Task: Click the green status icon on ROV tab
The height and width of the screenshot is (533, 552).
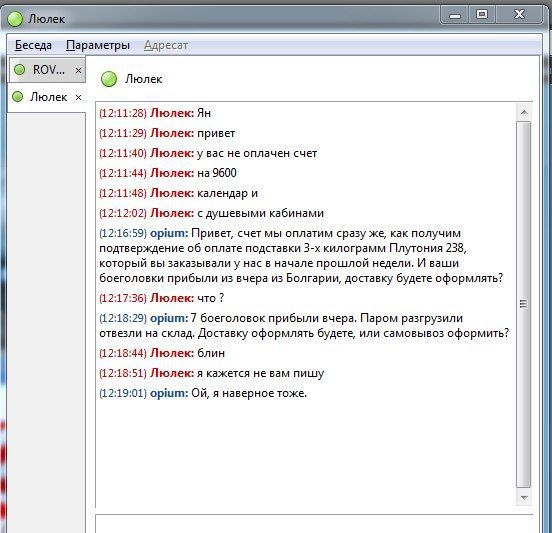Action: (x=19, y=70)
